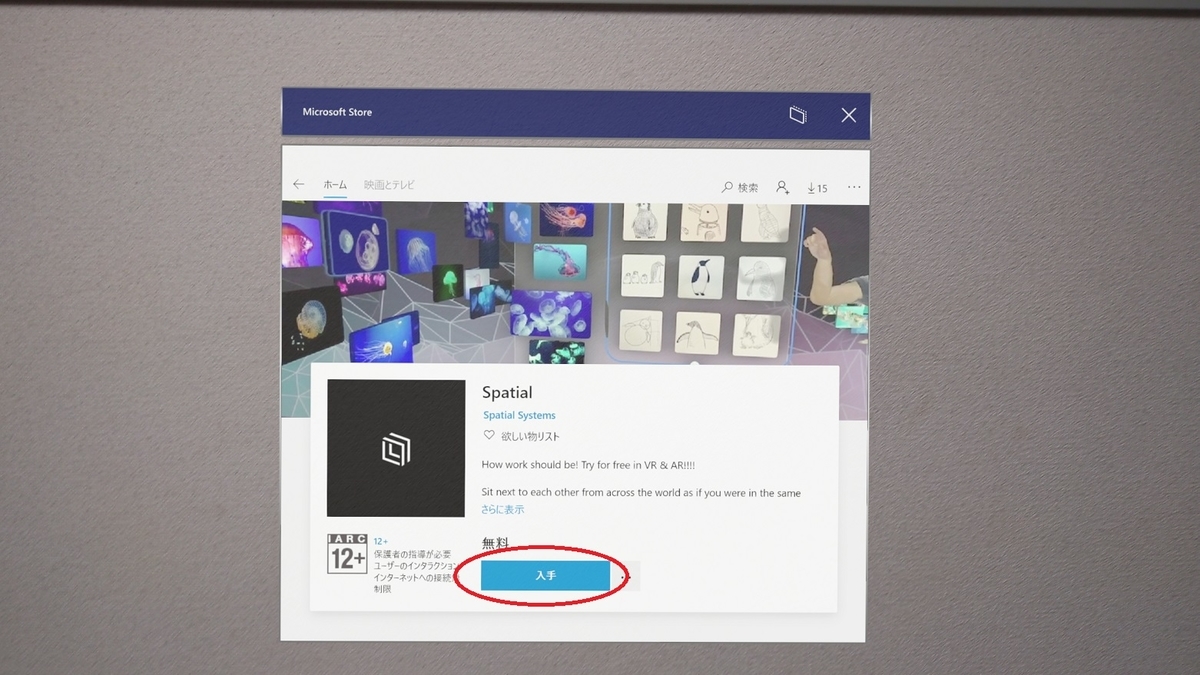Select the 無料 price label

click(495, 543)
